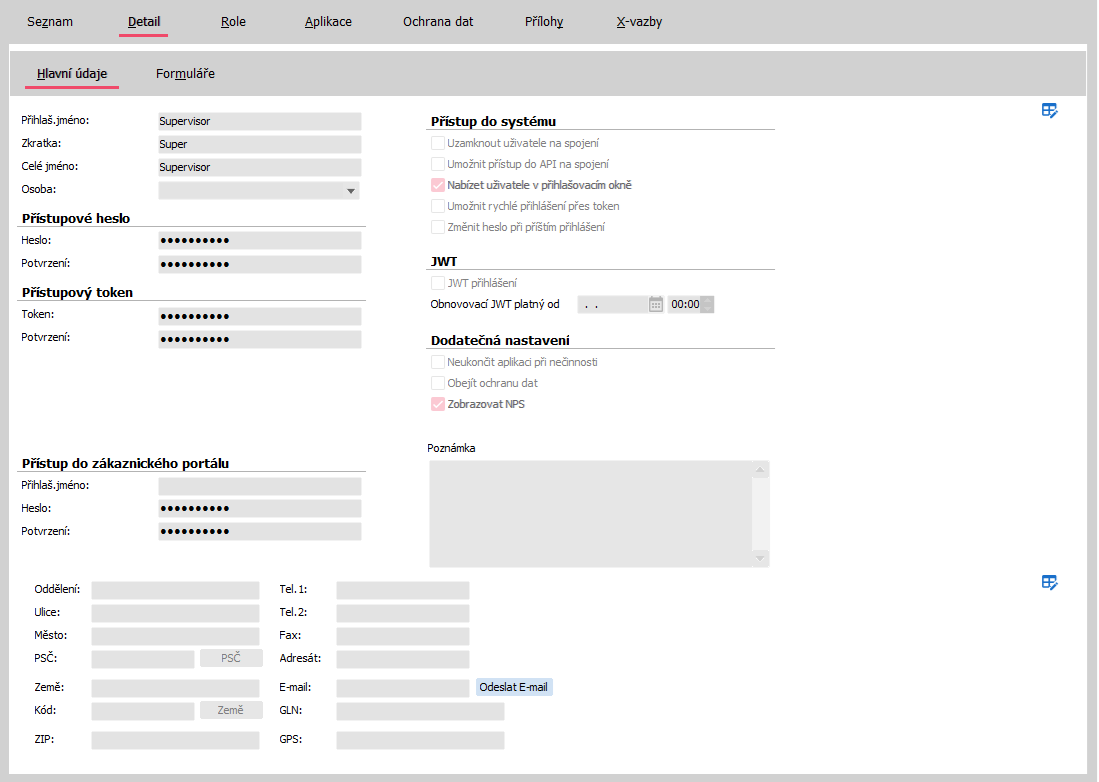
Task: Enable Uzamknout uživatele na spojení checkbox
Action: tap(438, 143)
